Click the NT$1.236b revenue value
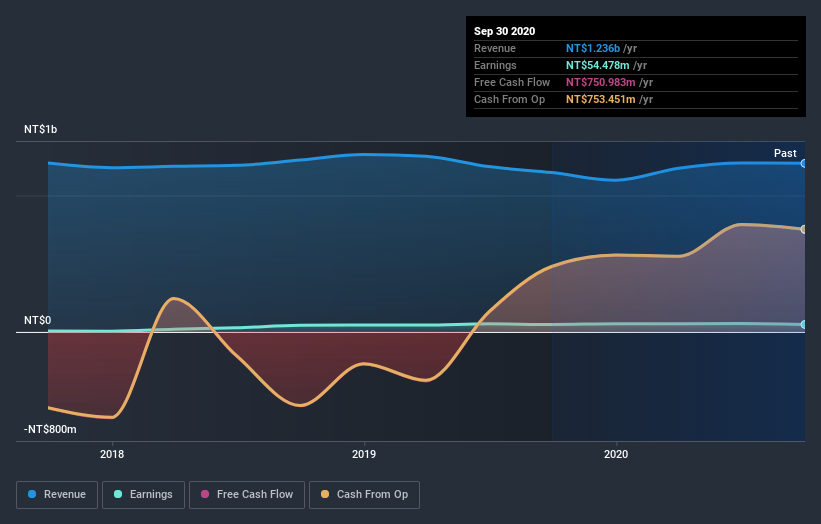The height and width of the screenshot is (524, 821). [593, 48]
